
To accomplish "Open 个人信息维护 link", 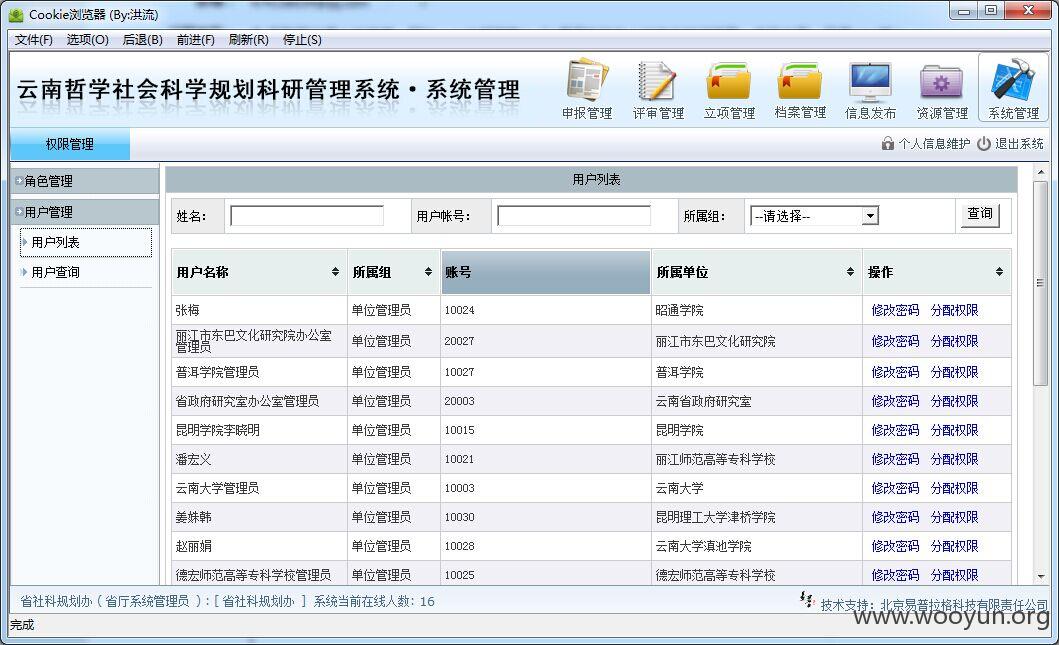I will [934, 143].
